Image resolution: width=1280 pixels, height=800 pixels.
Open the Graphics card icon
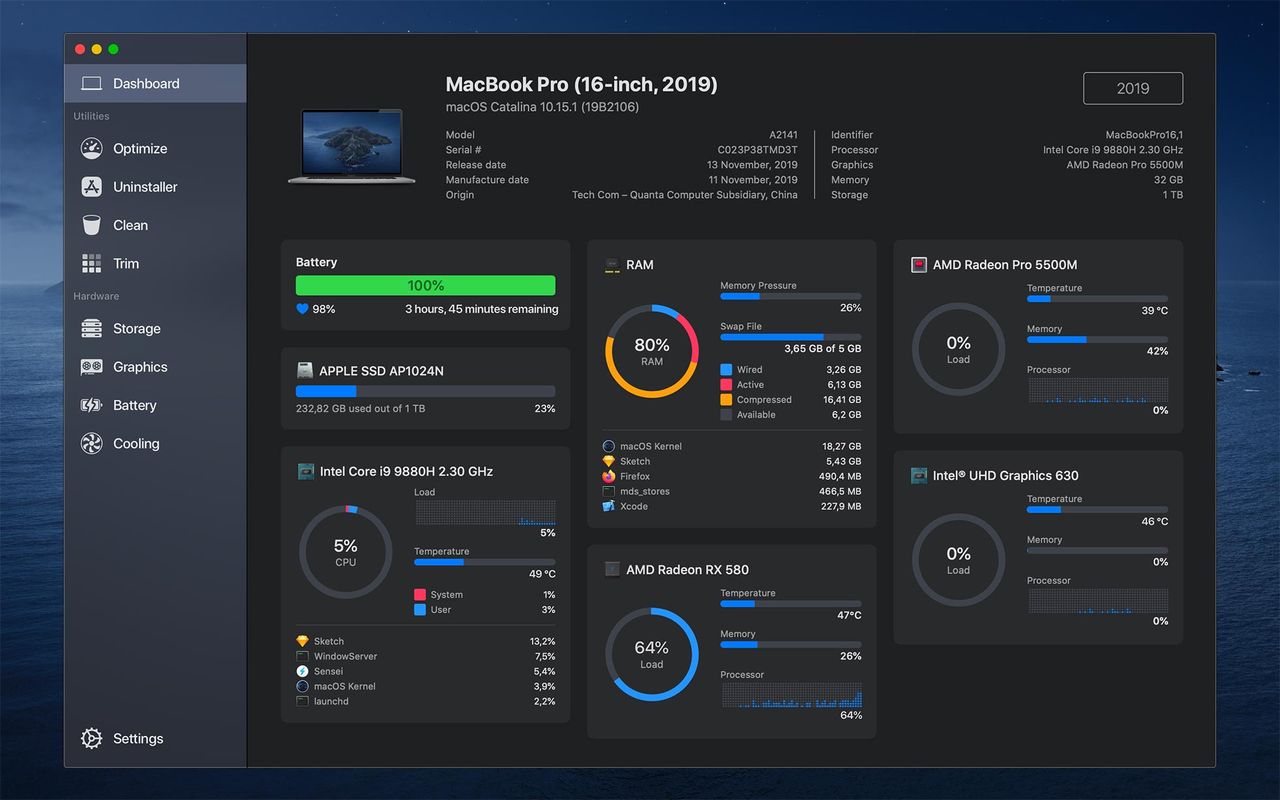[92, 367]
